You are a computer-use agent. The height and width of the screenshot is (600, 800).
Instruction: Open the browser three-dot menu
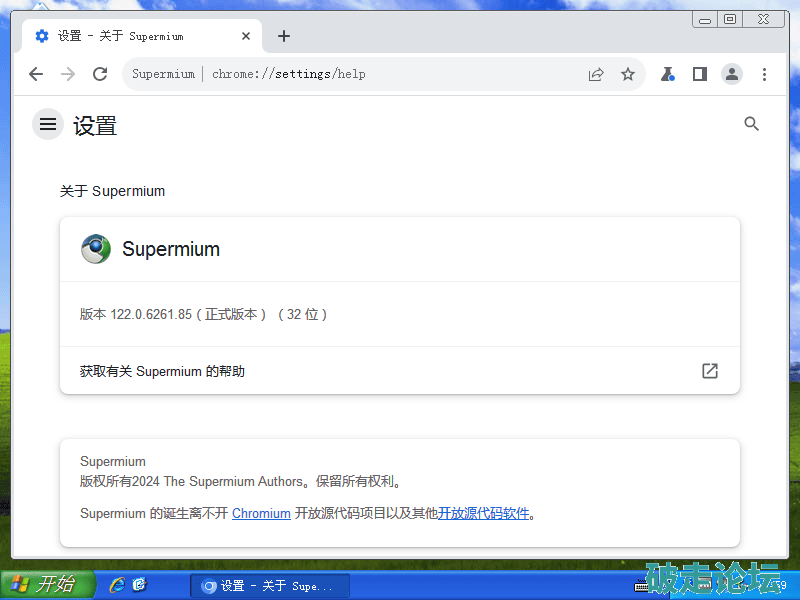tap(764, 74)
